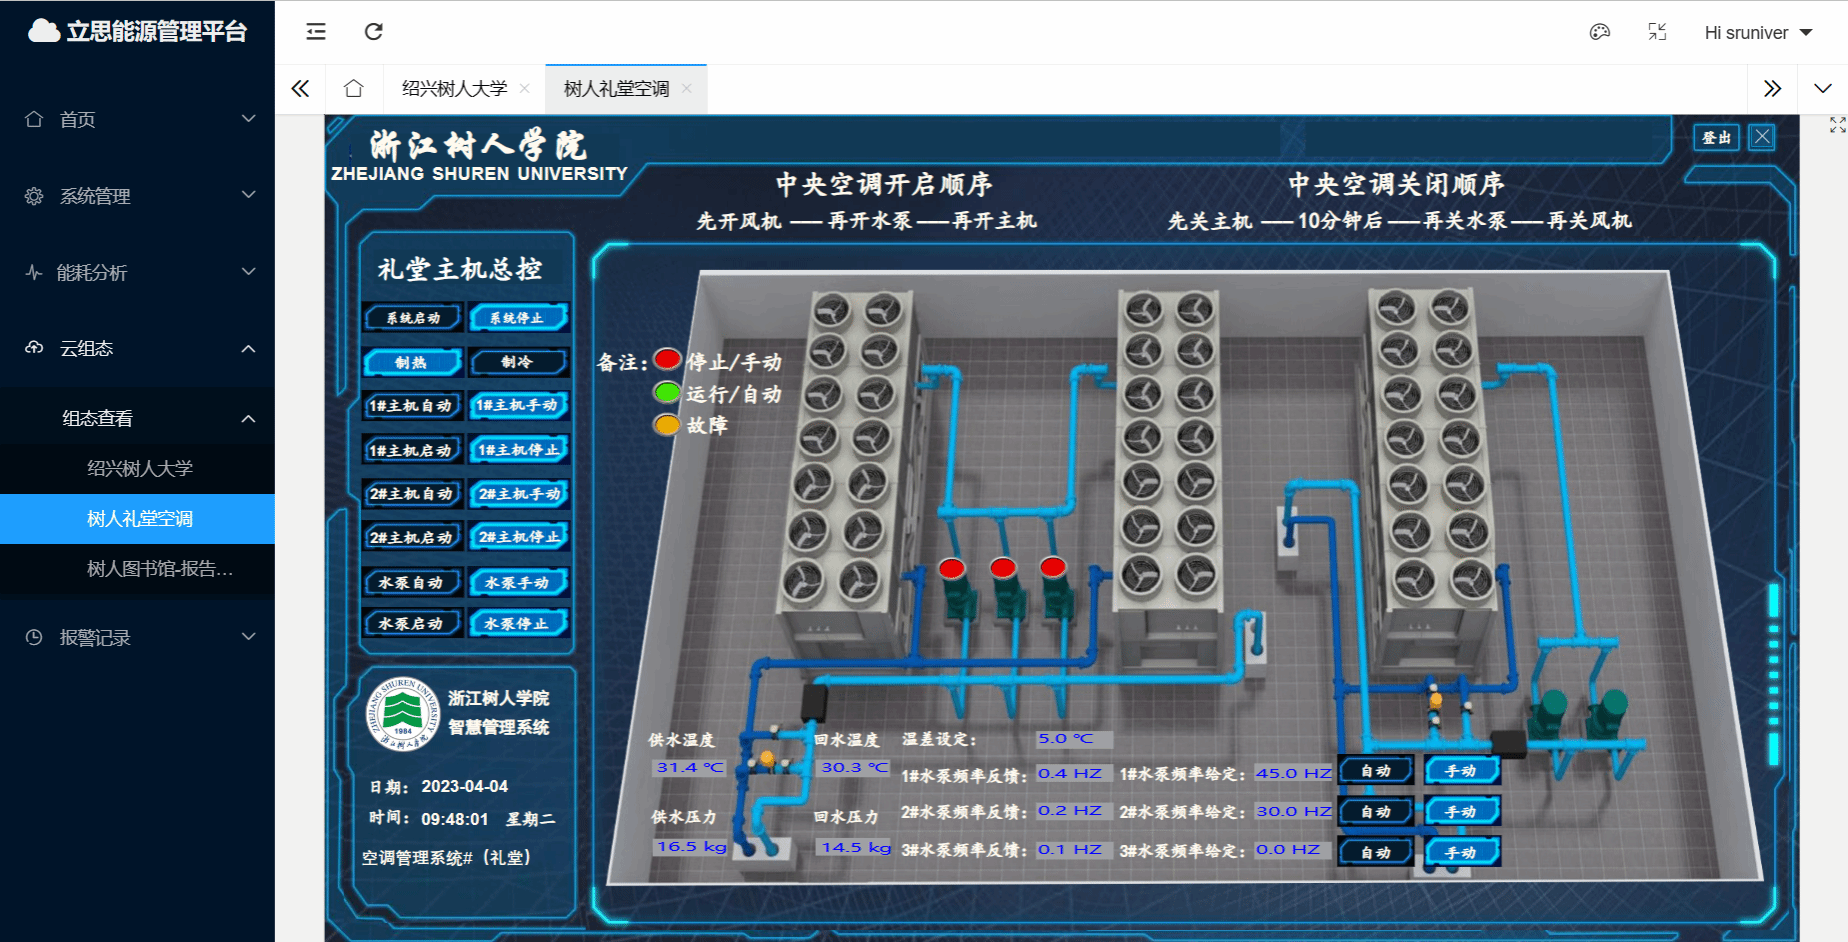Open the Hi sruniver user dropdown

coord(1758,33)
